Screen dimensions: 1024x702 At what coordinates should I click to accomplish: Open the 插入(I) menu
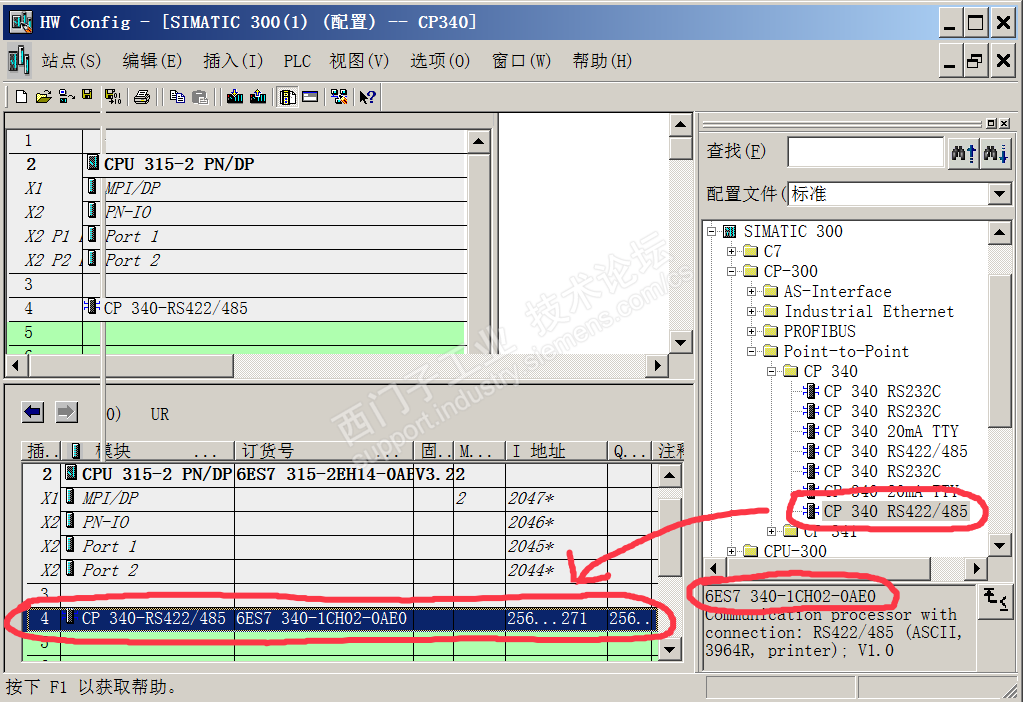click(233, 61)
